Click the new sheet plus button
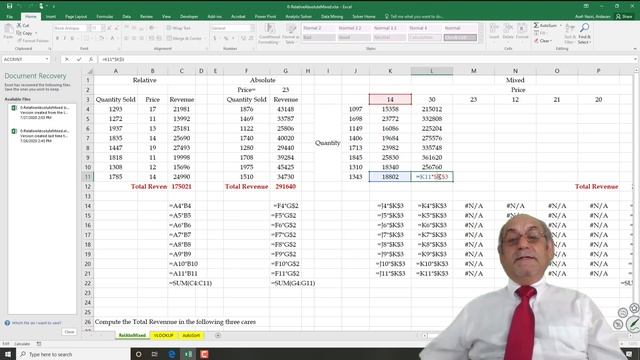This screenshot has width=640, height=360. tap(218, 336)
